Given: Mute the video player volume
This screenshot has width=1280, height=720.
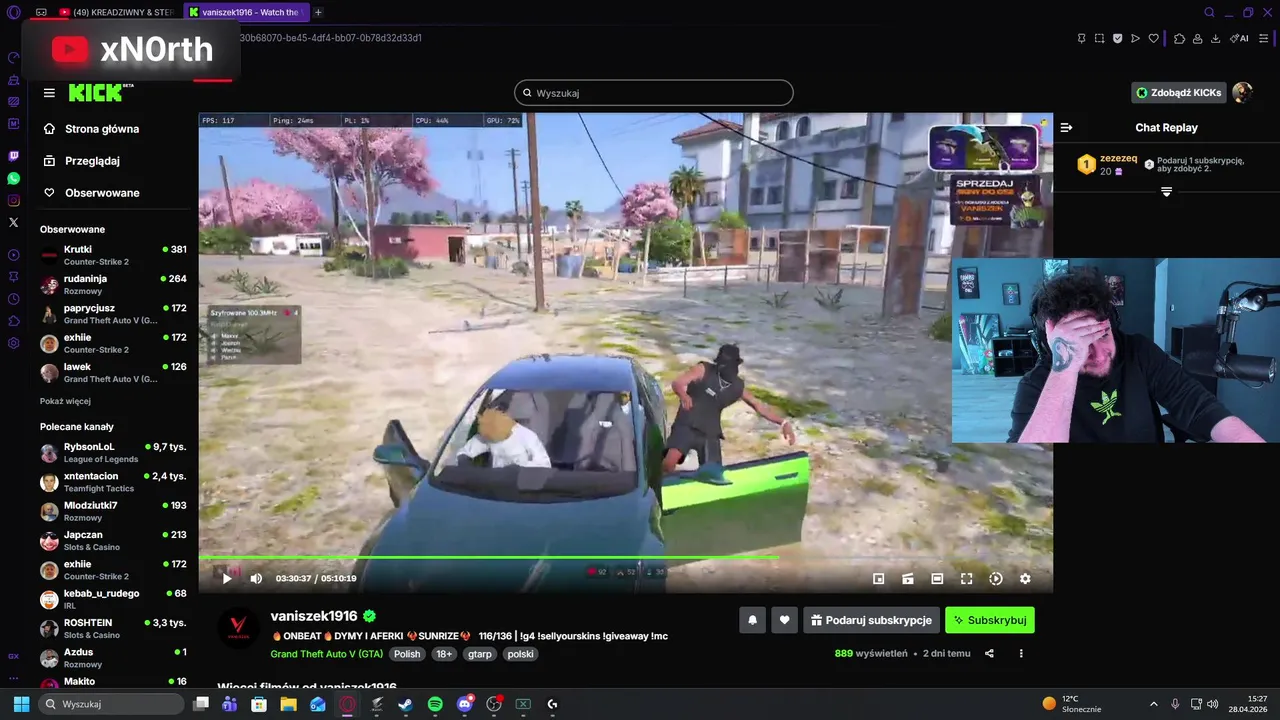Looking at the screenshot, I should 256,578.
